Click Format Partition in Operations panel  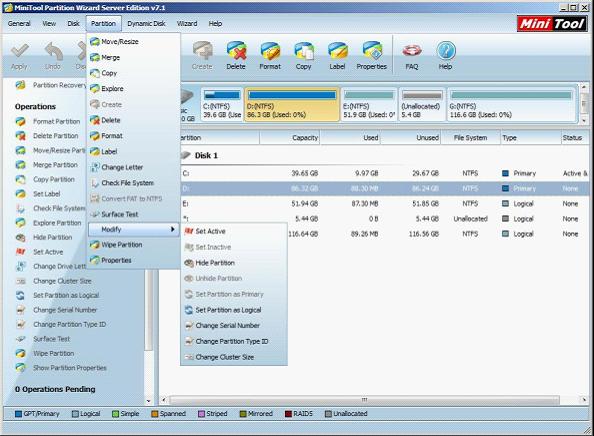[56, 122]
